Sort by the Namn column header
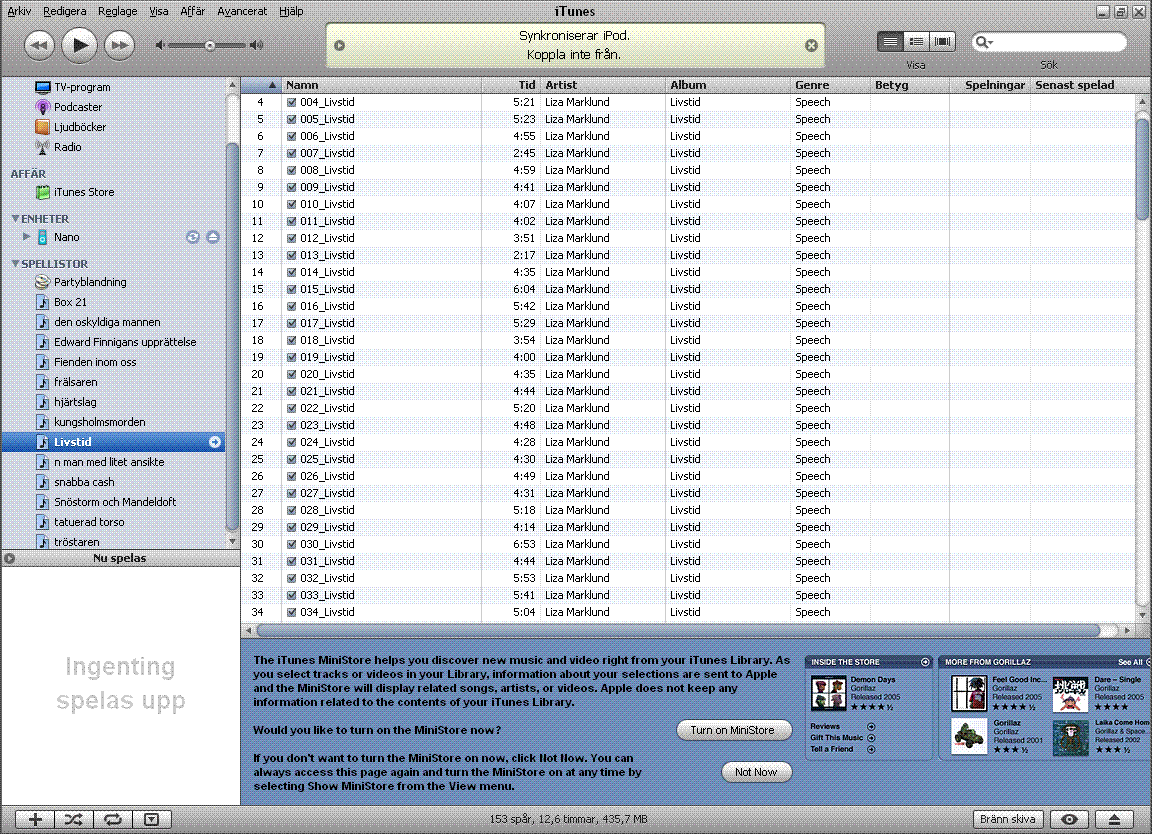This screenshot has width=1152, height=834. 381,85
